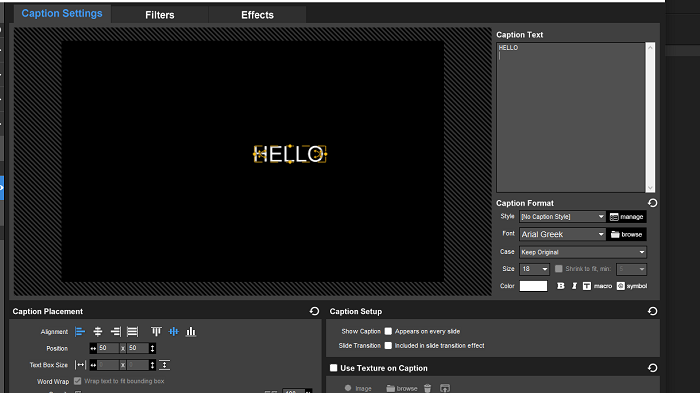Delete the caption texture image
Screen dimensions: 700x393
click(x=427, y=388)
